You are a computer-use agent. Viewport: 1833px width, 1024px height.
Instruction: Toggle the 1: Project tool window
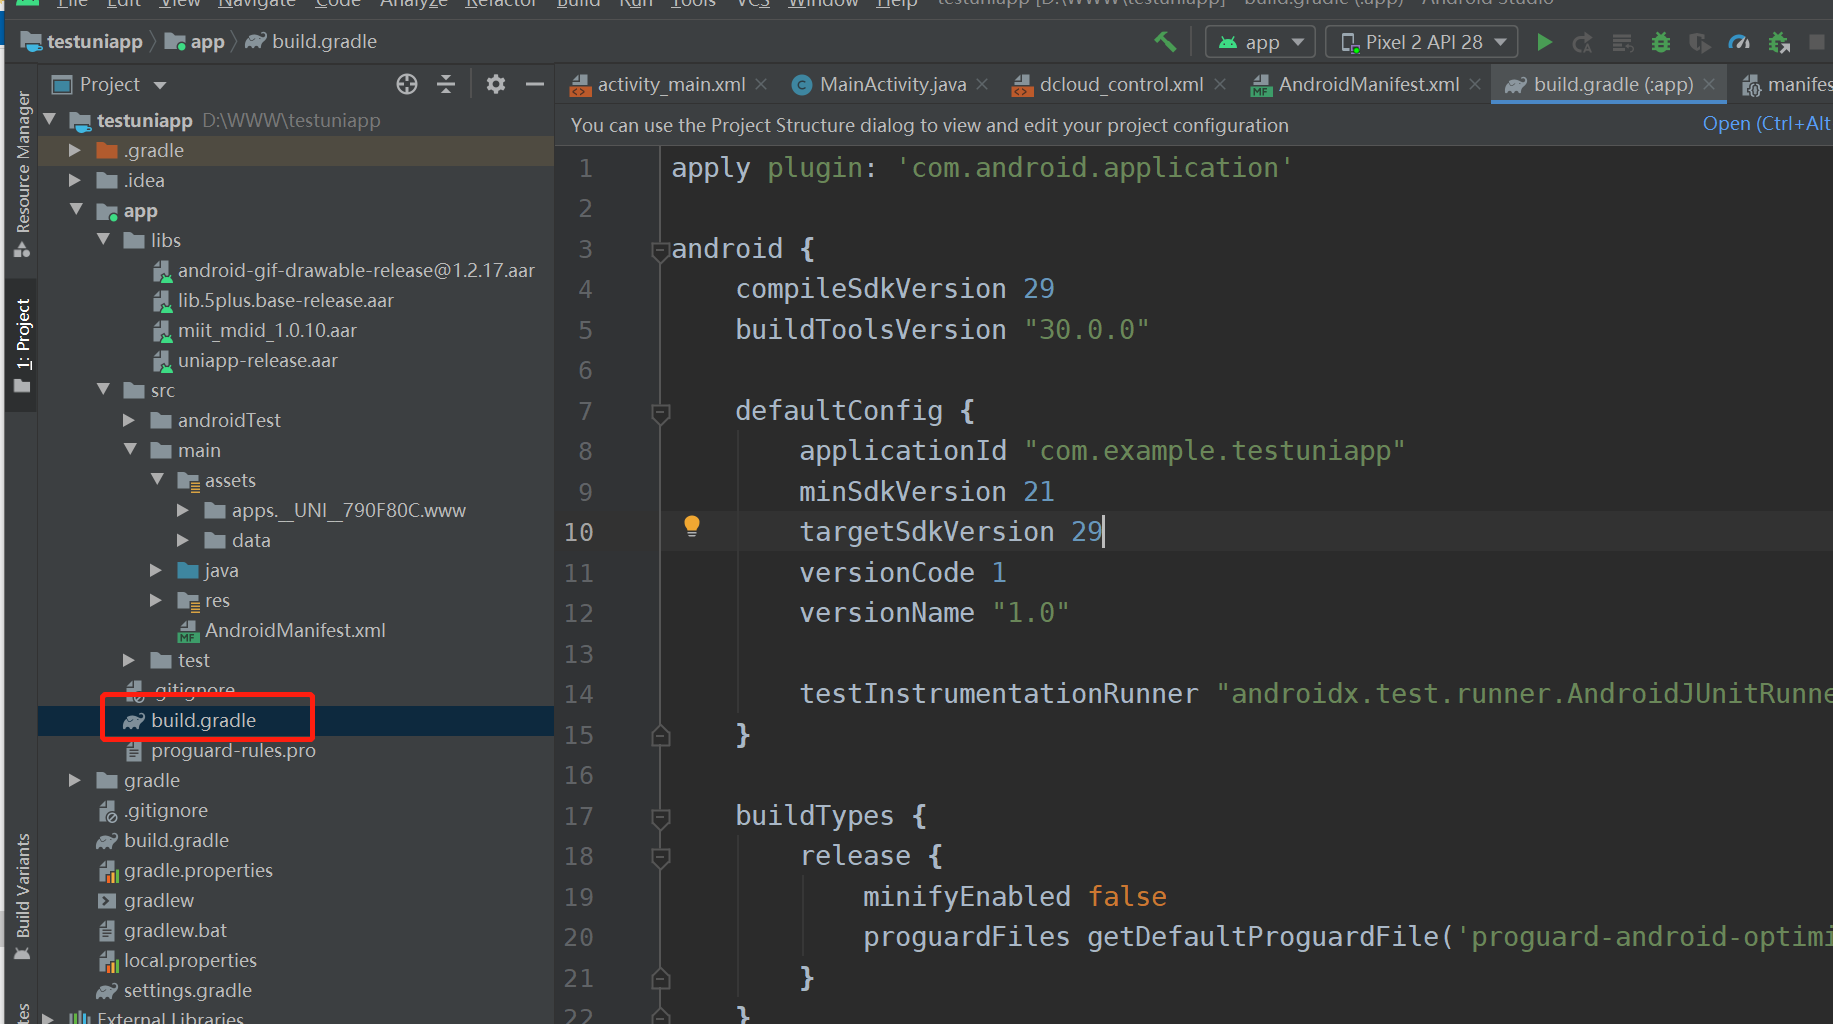pyautogui.click(x=22, y=345)
